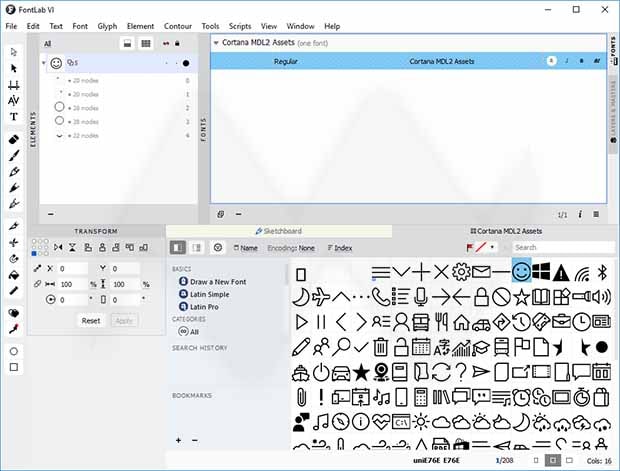Open the Glyph menu

click(x=107, y=26)
